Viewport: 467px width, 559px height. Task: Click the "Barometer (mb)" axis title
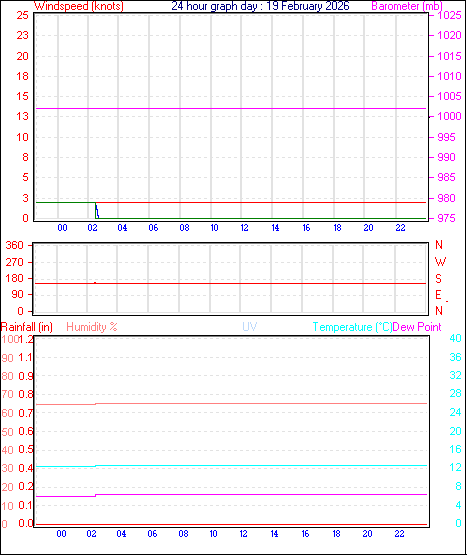[x=407, y=6]
